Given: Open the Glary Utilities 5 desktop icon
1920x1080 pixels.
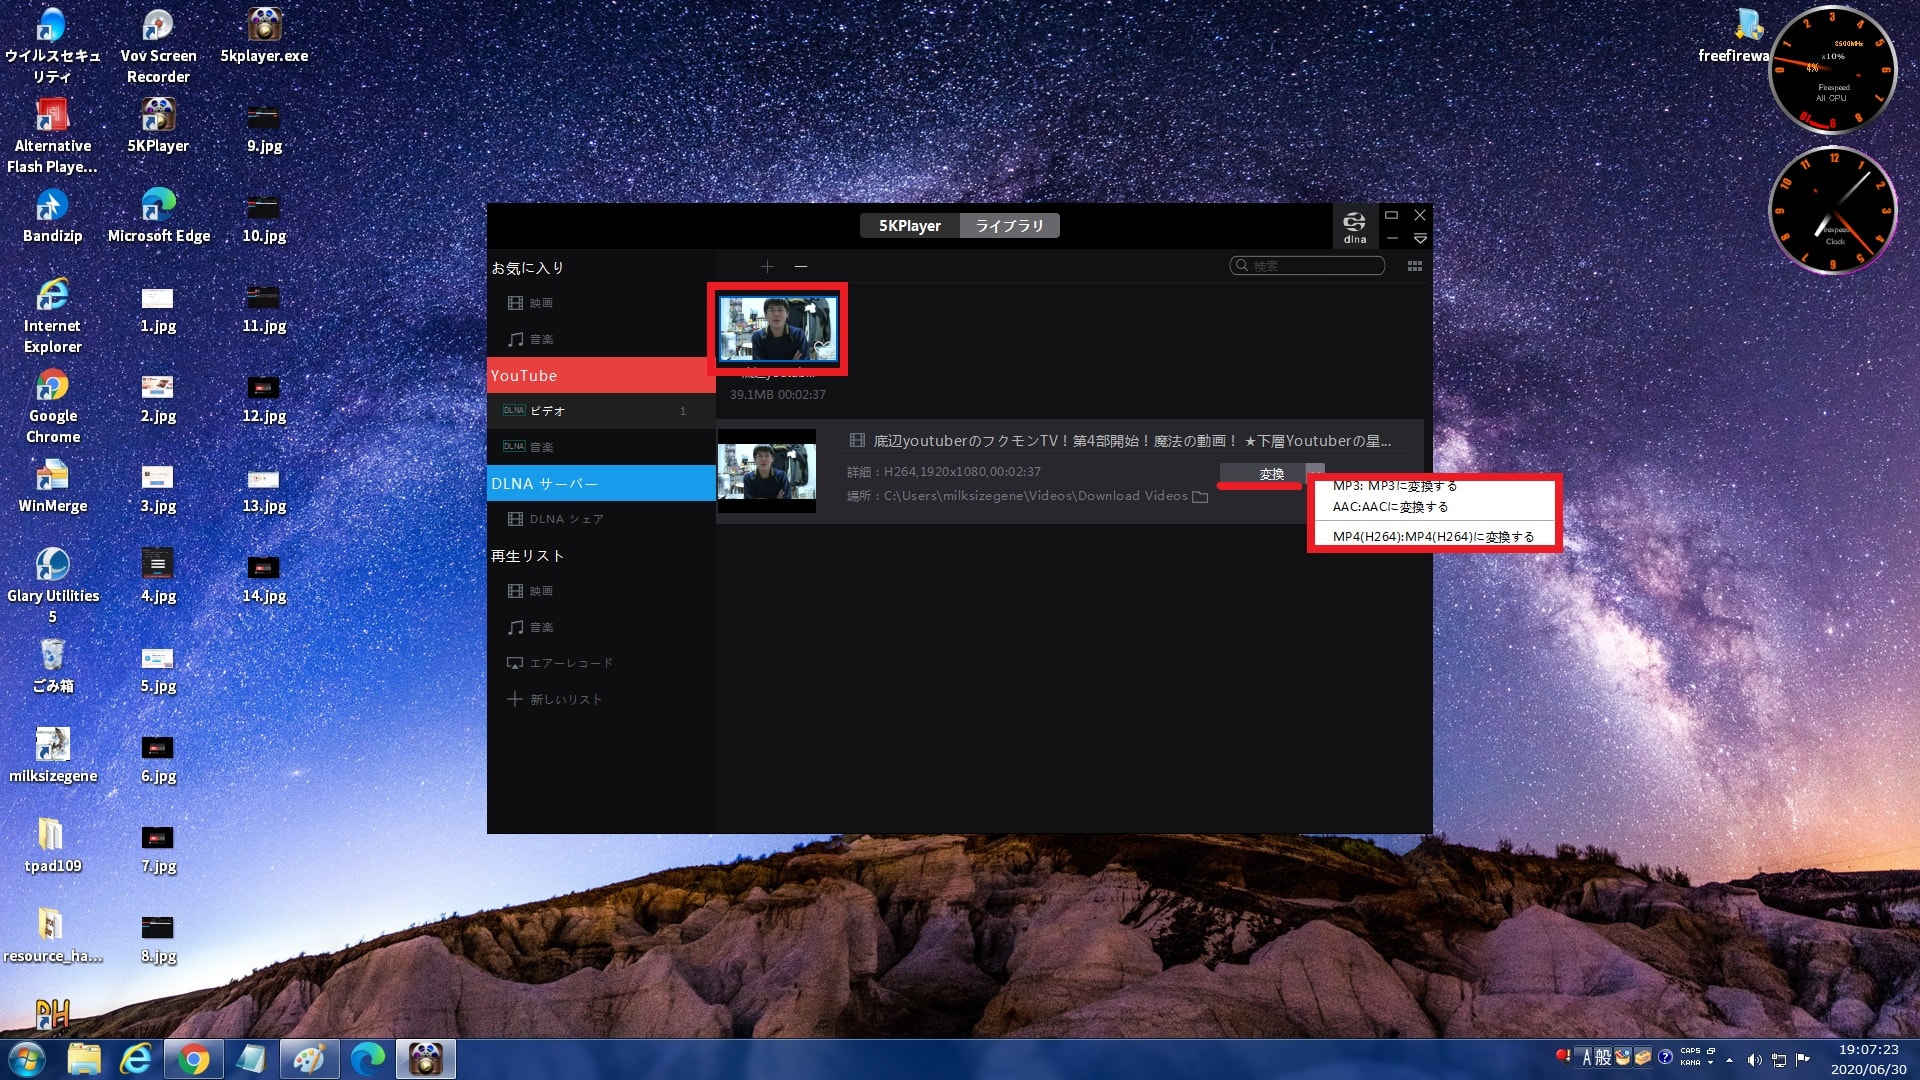Looking at the screenshot, I should 52,586.
